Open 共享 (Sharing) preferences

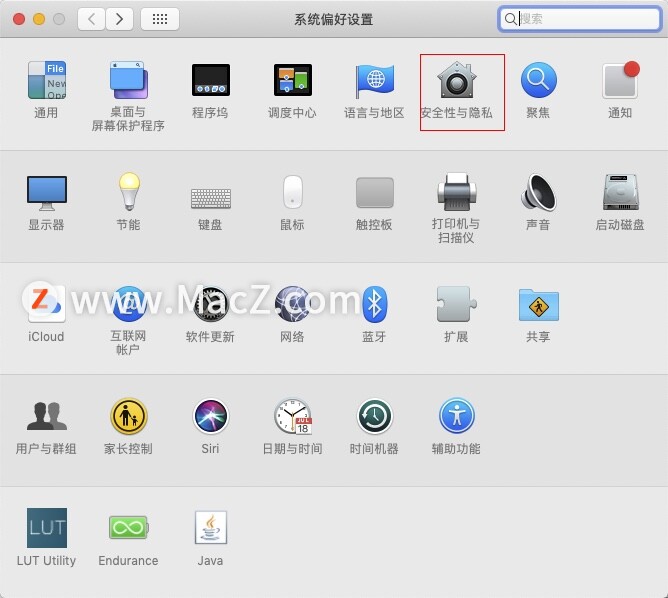538,305
